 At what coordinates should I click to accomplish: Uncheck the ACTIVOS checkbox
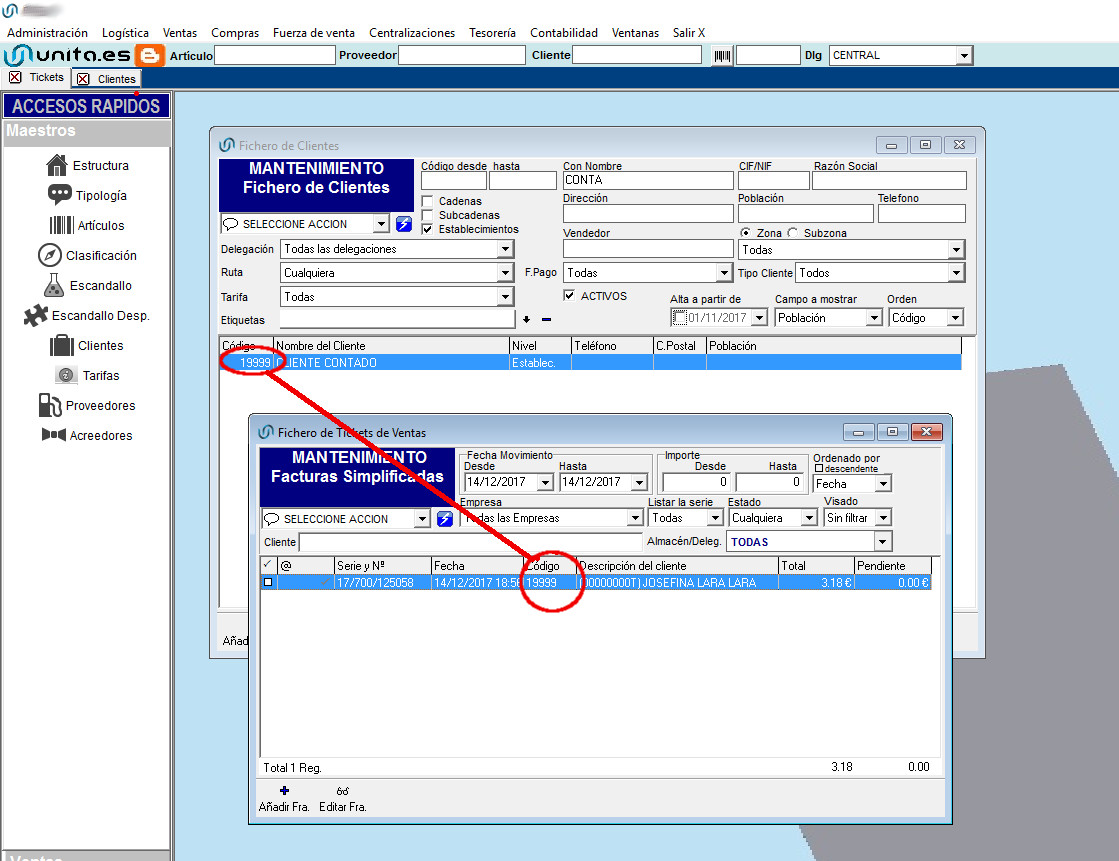pos(569,296)
